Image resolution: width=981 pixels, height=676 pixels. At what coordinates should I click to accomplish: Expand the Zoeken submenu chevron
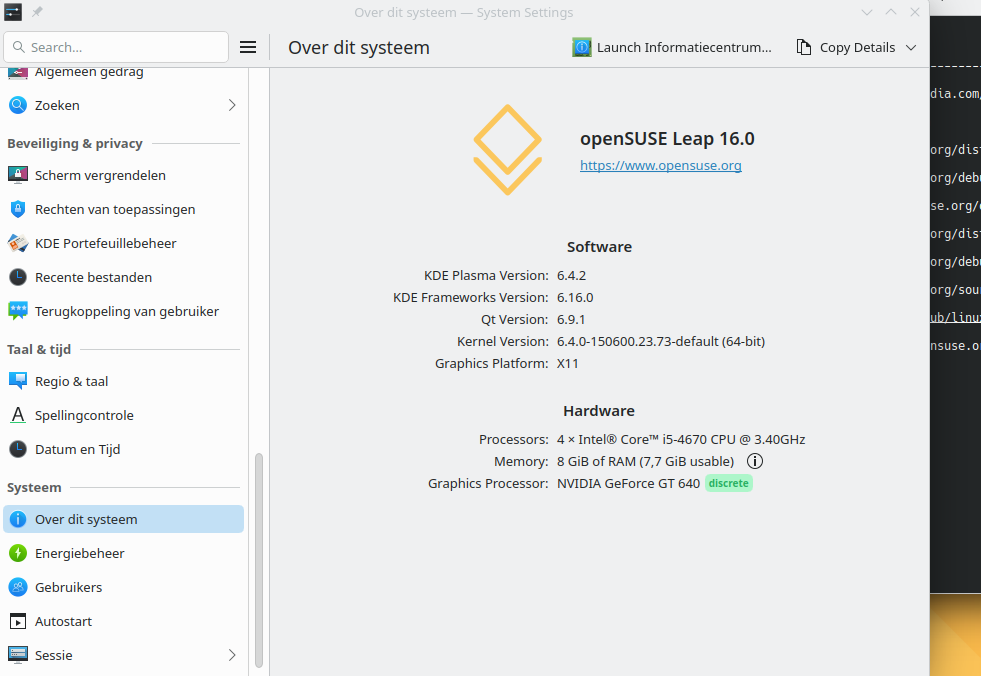click(232, 105)
